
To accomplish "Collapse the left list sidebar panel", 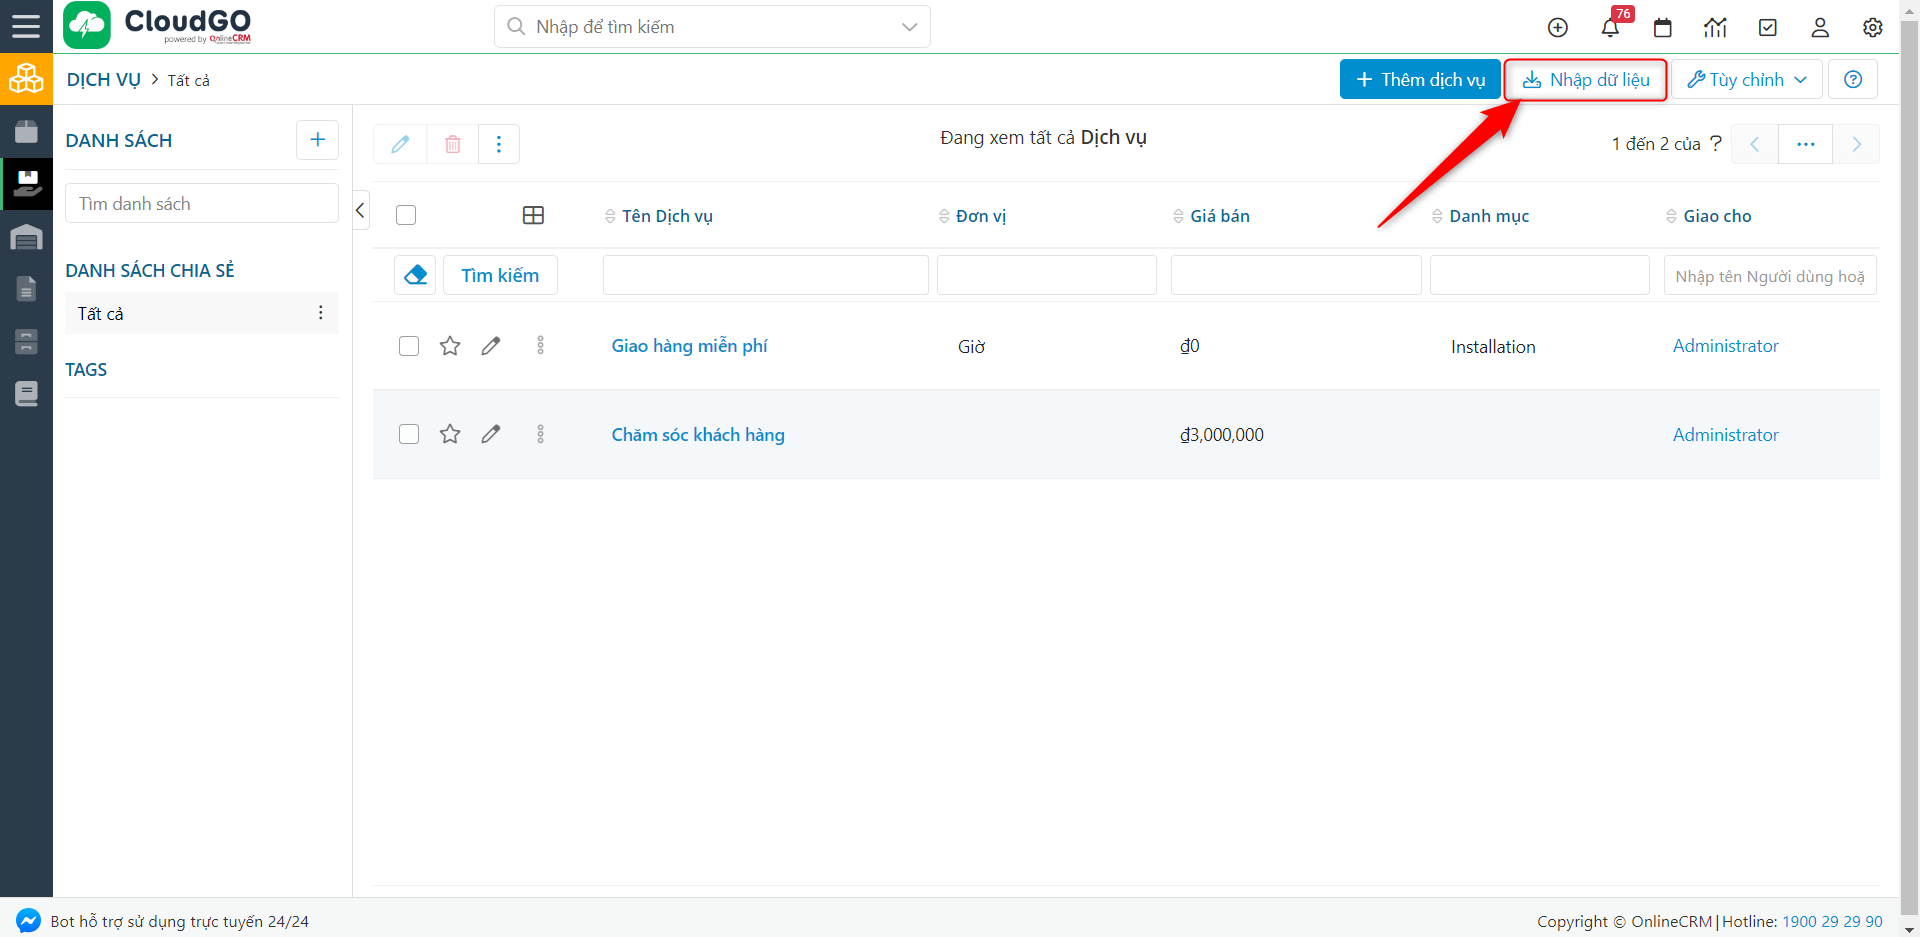I will tap(360, 210).
